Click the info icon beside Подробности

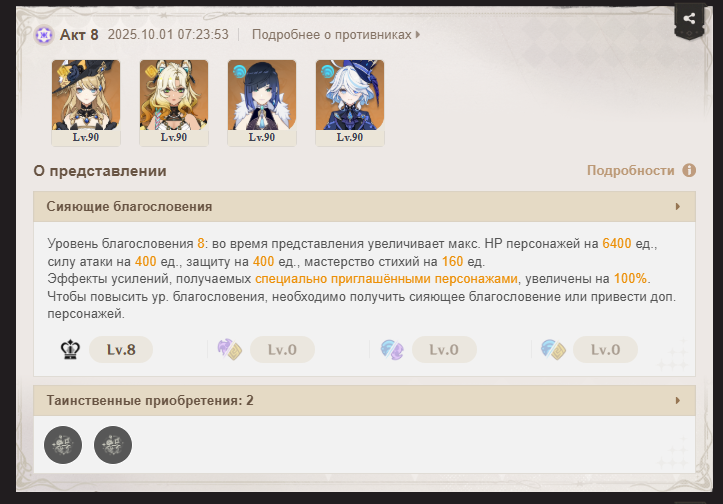coord(689,170)
